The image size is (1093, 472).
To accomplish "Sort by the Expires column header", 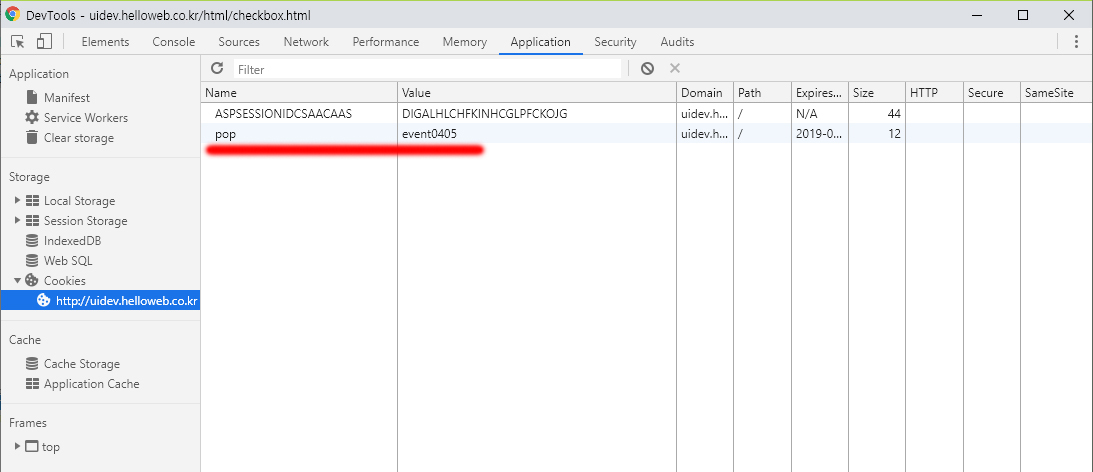I will click(x=820, y=93).
